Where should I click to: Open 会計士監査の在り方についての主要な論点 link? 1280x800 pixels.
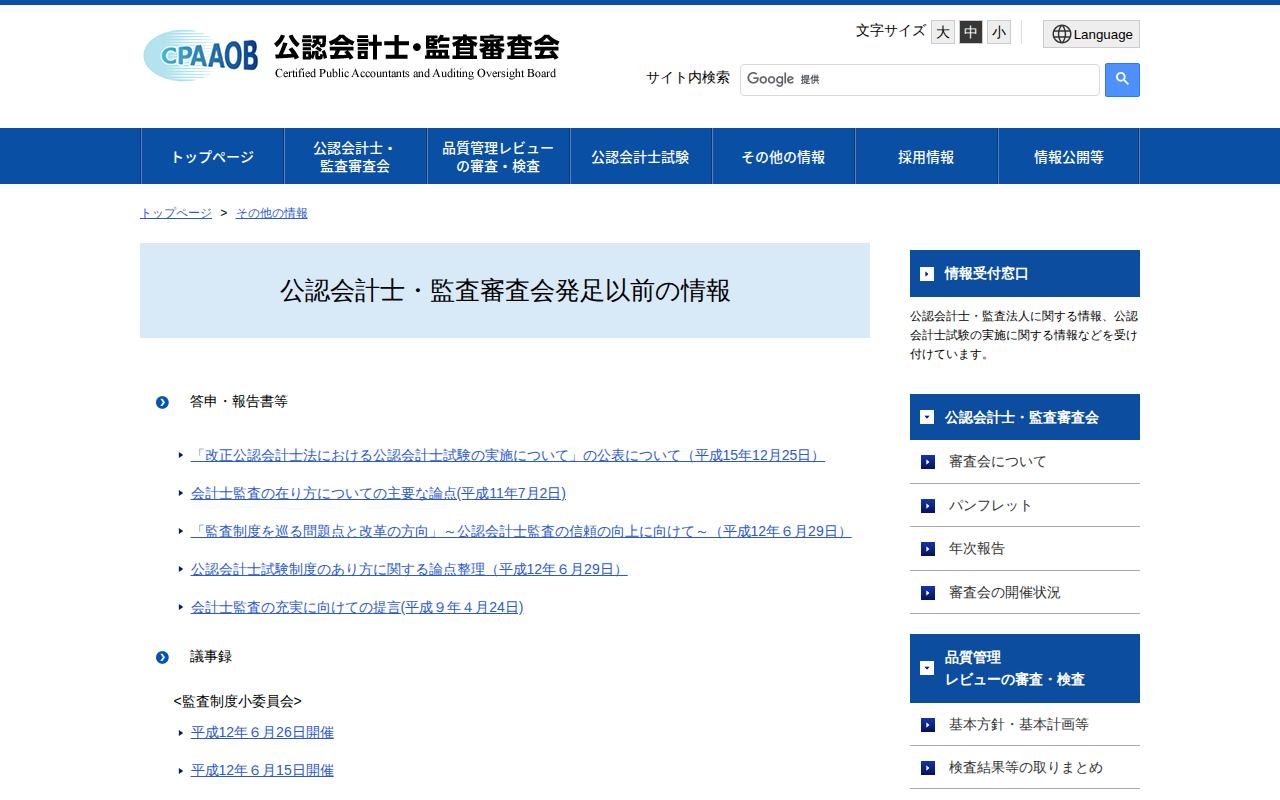point(378,493)
